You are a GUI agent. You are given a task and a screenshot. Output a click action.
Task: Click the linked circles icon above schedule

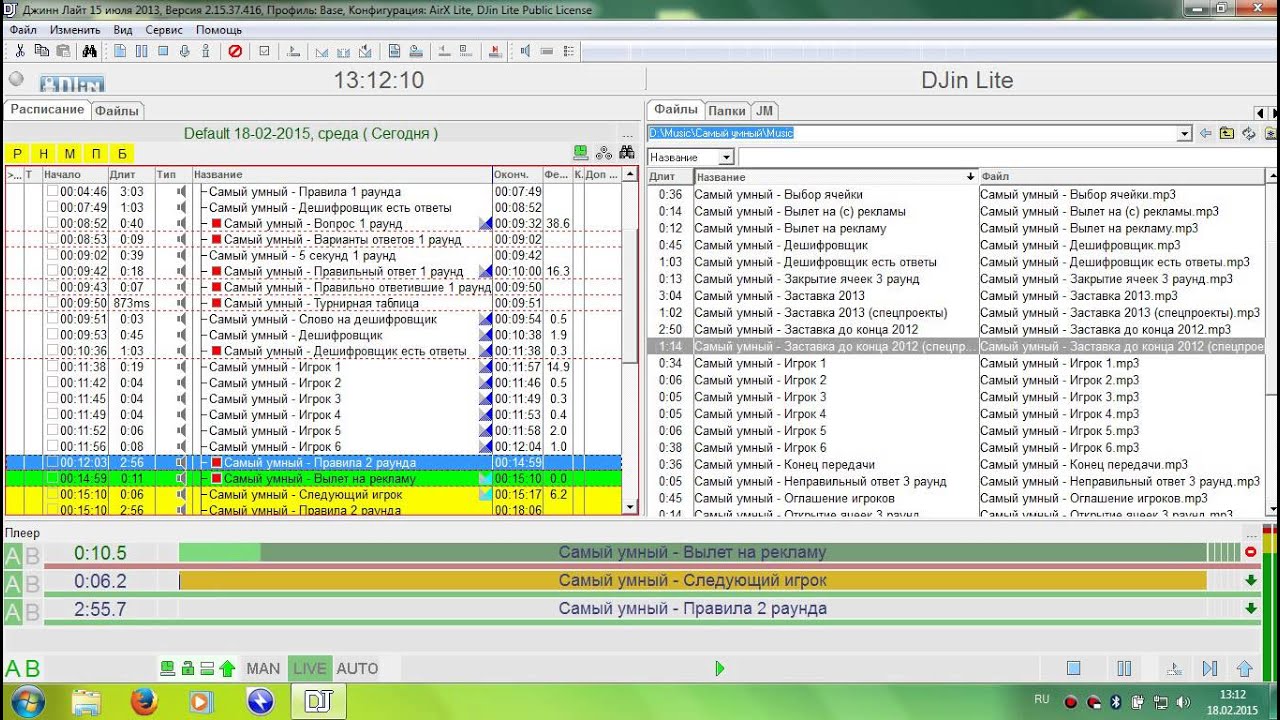point(603,152)
